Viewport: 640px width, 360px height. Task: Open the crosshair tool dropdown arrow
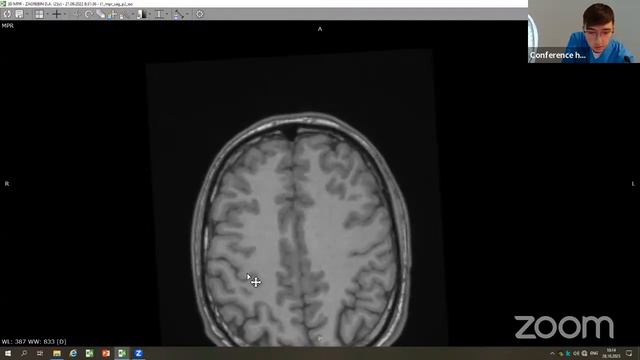point(65,14)
